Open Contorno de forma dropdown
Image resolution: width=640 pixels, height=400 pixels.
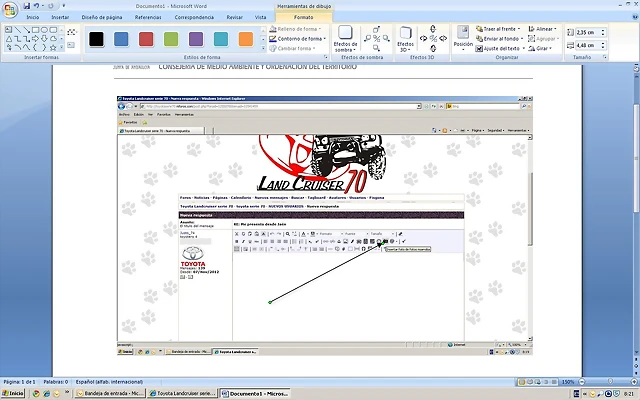(298, 39)
